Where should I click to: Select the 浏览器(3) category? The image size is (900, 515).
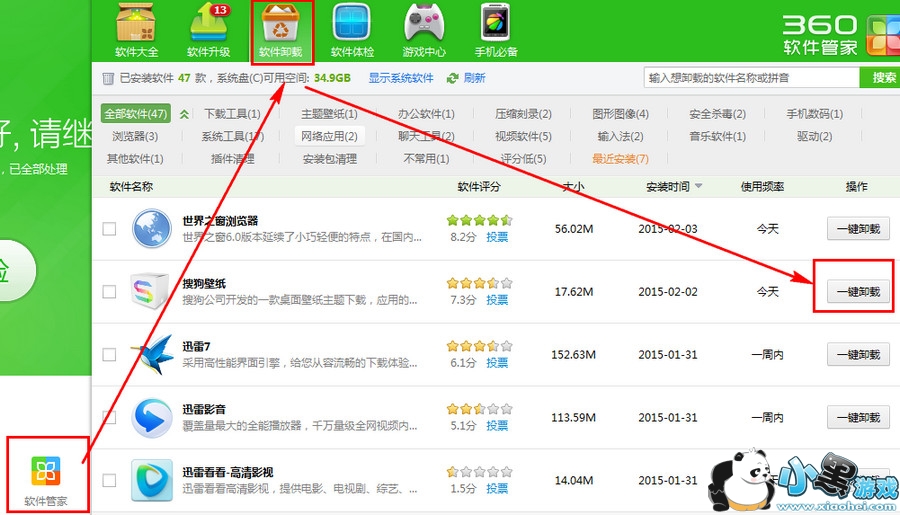135,136
